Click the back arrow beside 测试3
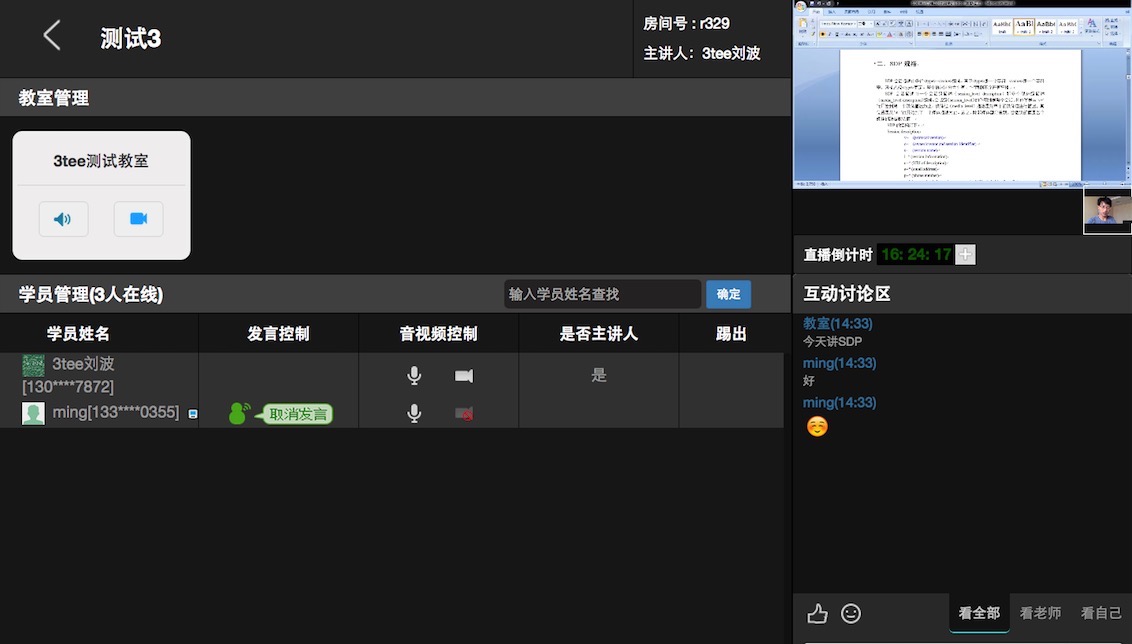Image resolution: width=1132 pixels, height=644 pixels. (52, 37)
